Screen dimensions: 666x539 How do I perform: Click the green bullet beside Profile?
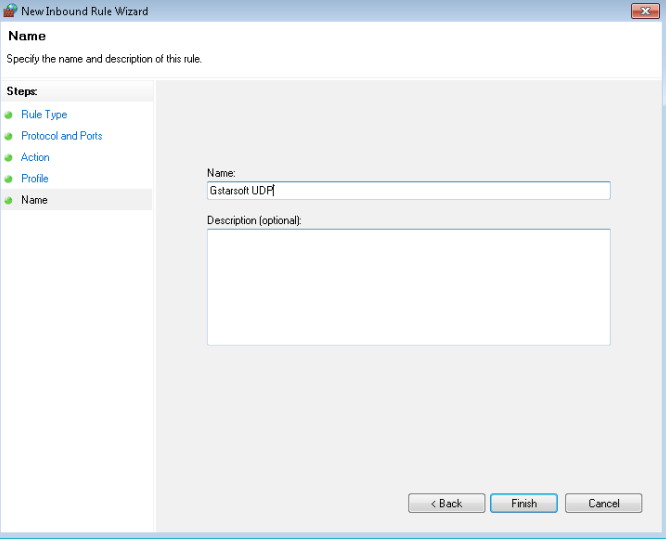point(8,179)
